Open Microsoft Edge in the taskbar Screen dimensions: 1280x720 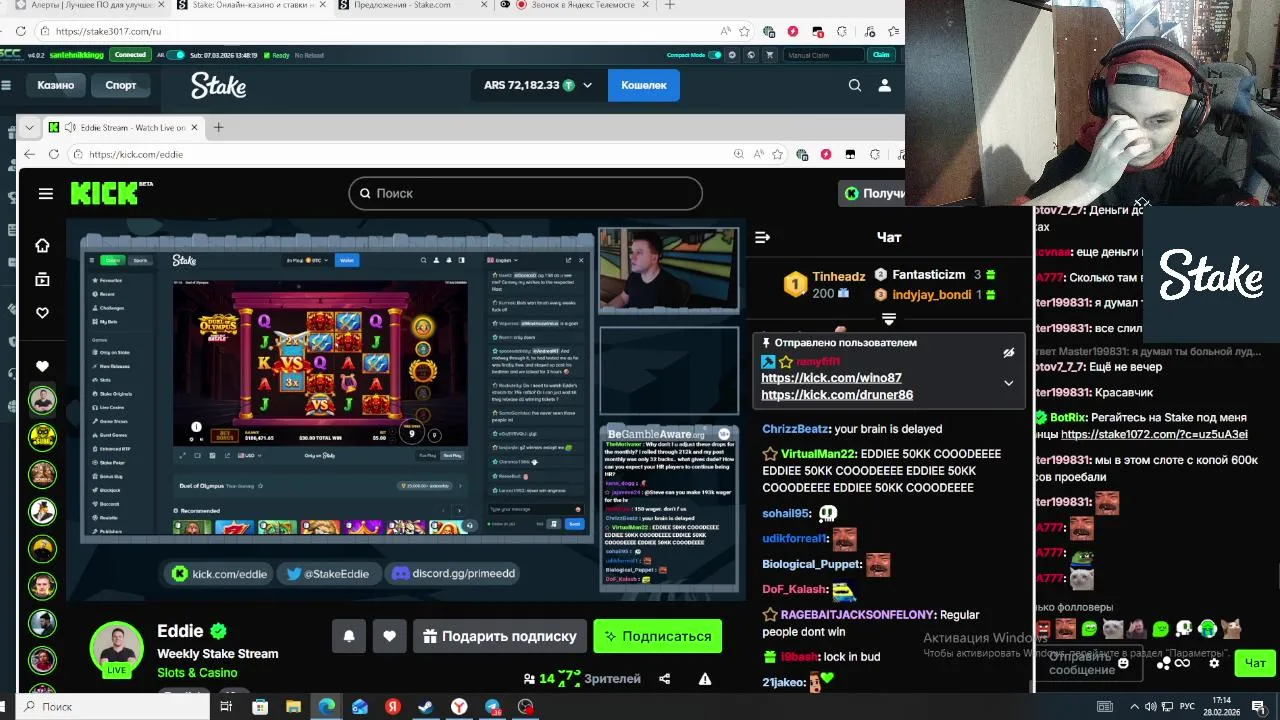tap(327, 707)
